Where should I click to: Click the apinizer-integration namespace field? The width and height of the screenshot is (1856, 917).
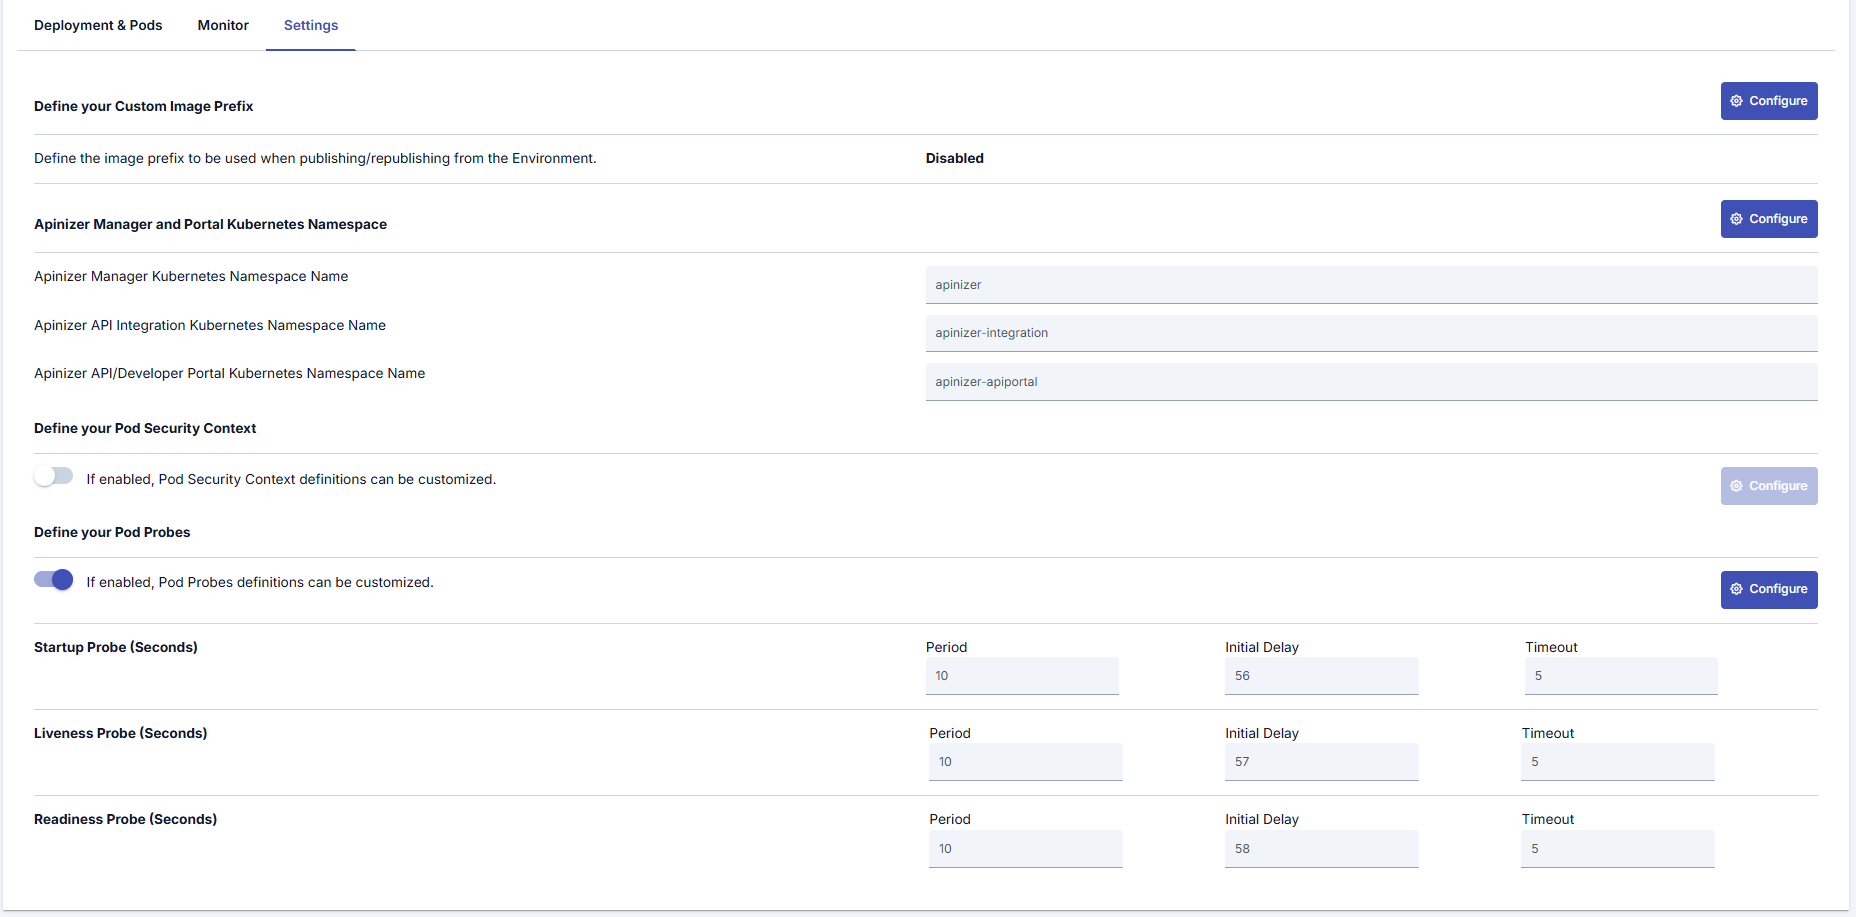click(1371, 333)
